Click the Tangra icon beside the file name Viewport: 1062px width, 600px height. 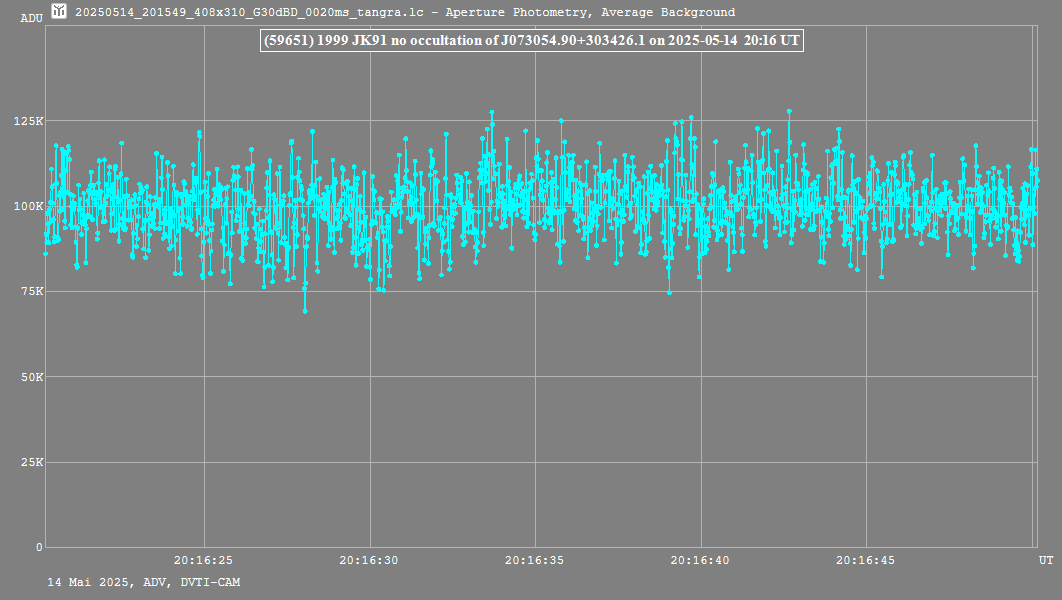pyautogui.click(x=60, y=12)
